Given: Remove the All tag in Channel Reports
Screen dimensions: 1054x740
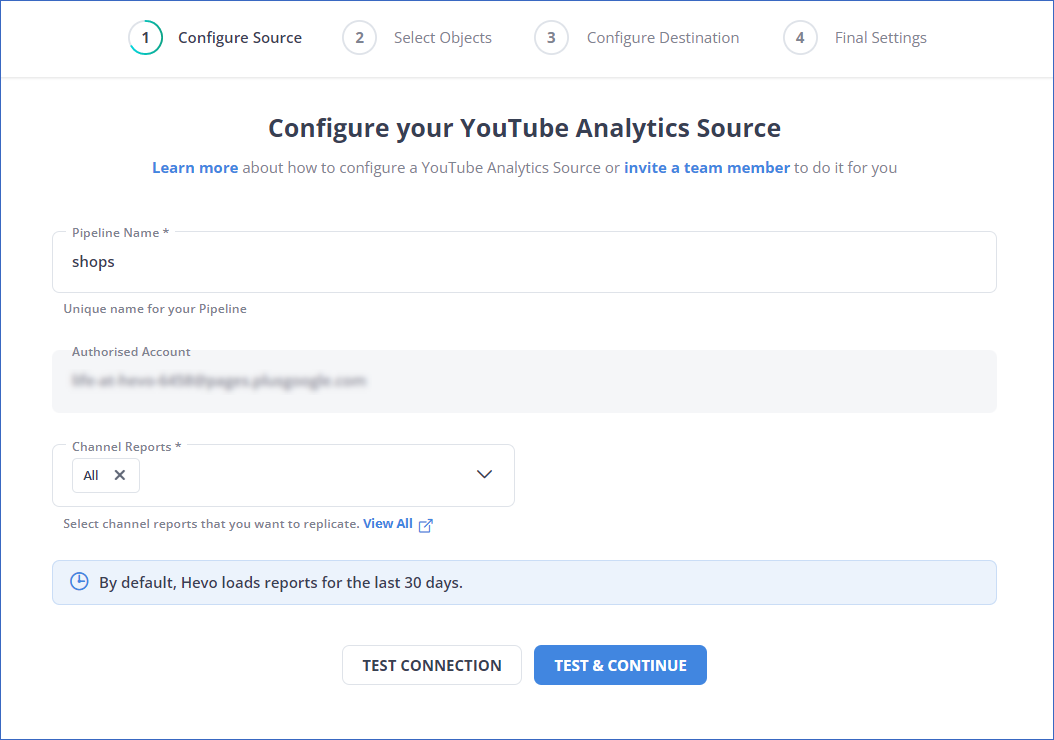Looking at the screenshot, I should (120, 475).
